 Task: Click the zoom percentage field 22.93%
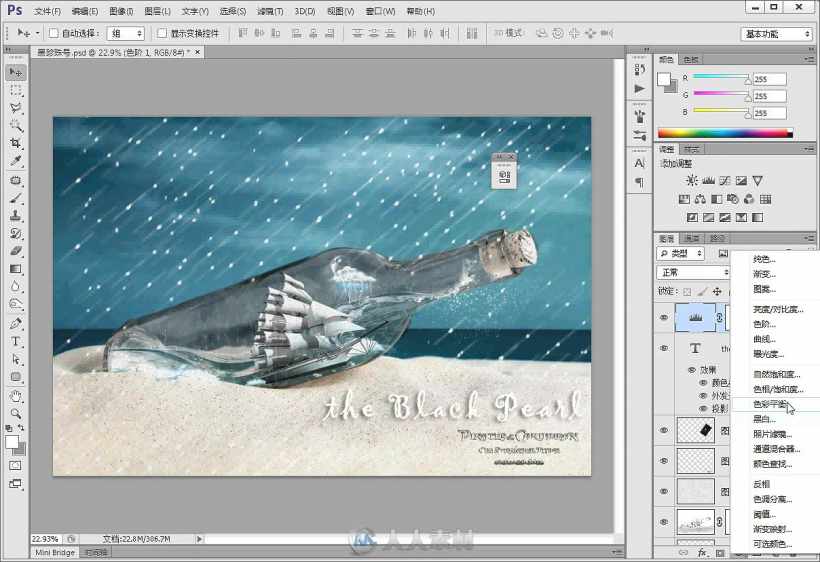46,538
